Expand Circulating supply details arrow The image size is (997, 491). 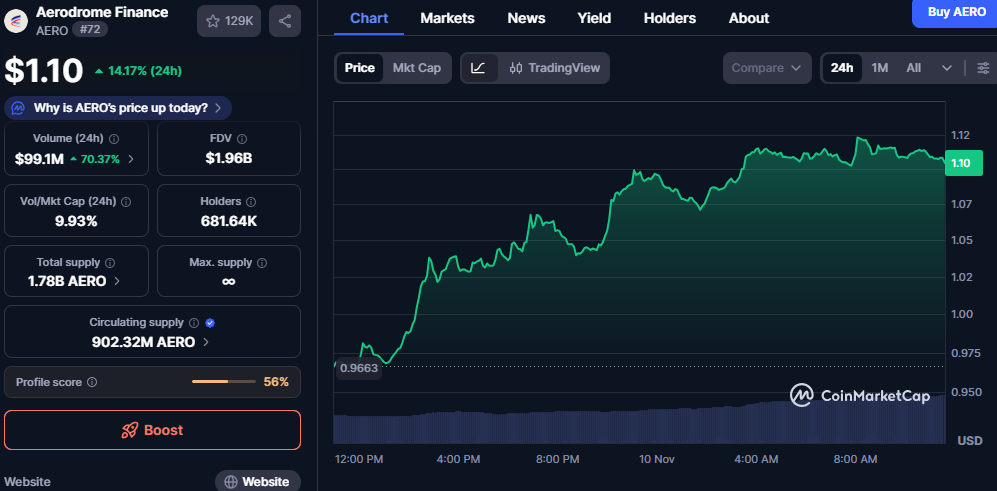coord(206,342)
